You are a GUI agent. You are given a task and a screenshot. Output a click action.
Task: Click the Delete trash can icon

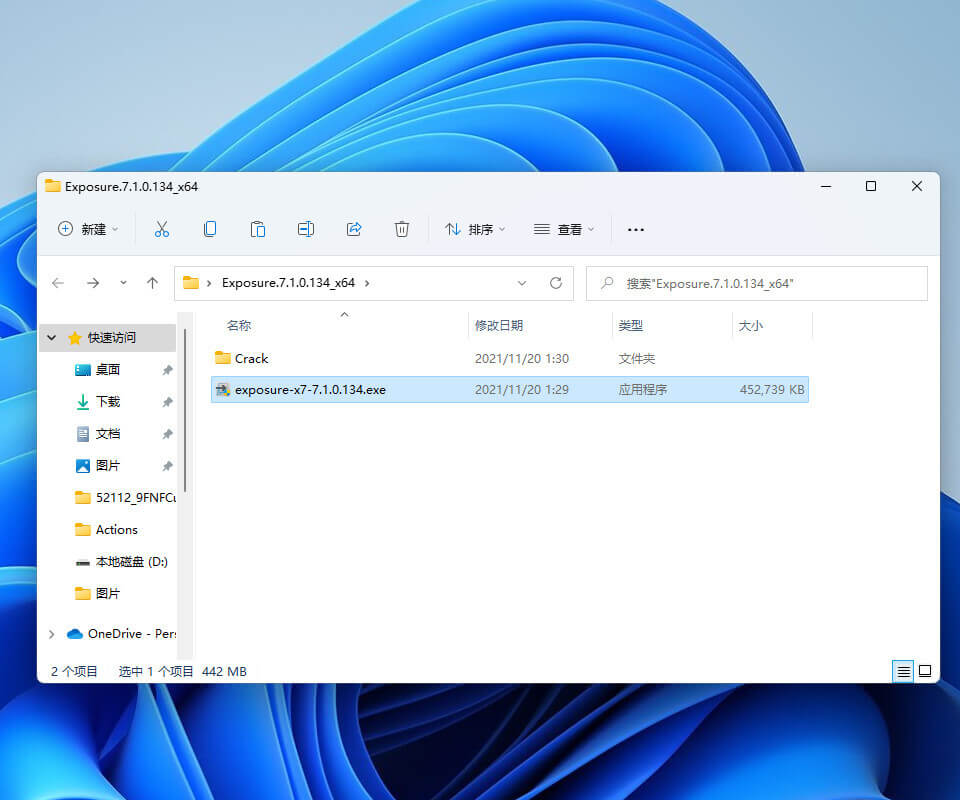click(402, 229)
